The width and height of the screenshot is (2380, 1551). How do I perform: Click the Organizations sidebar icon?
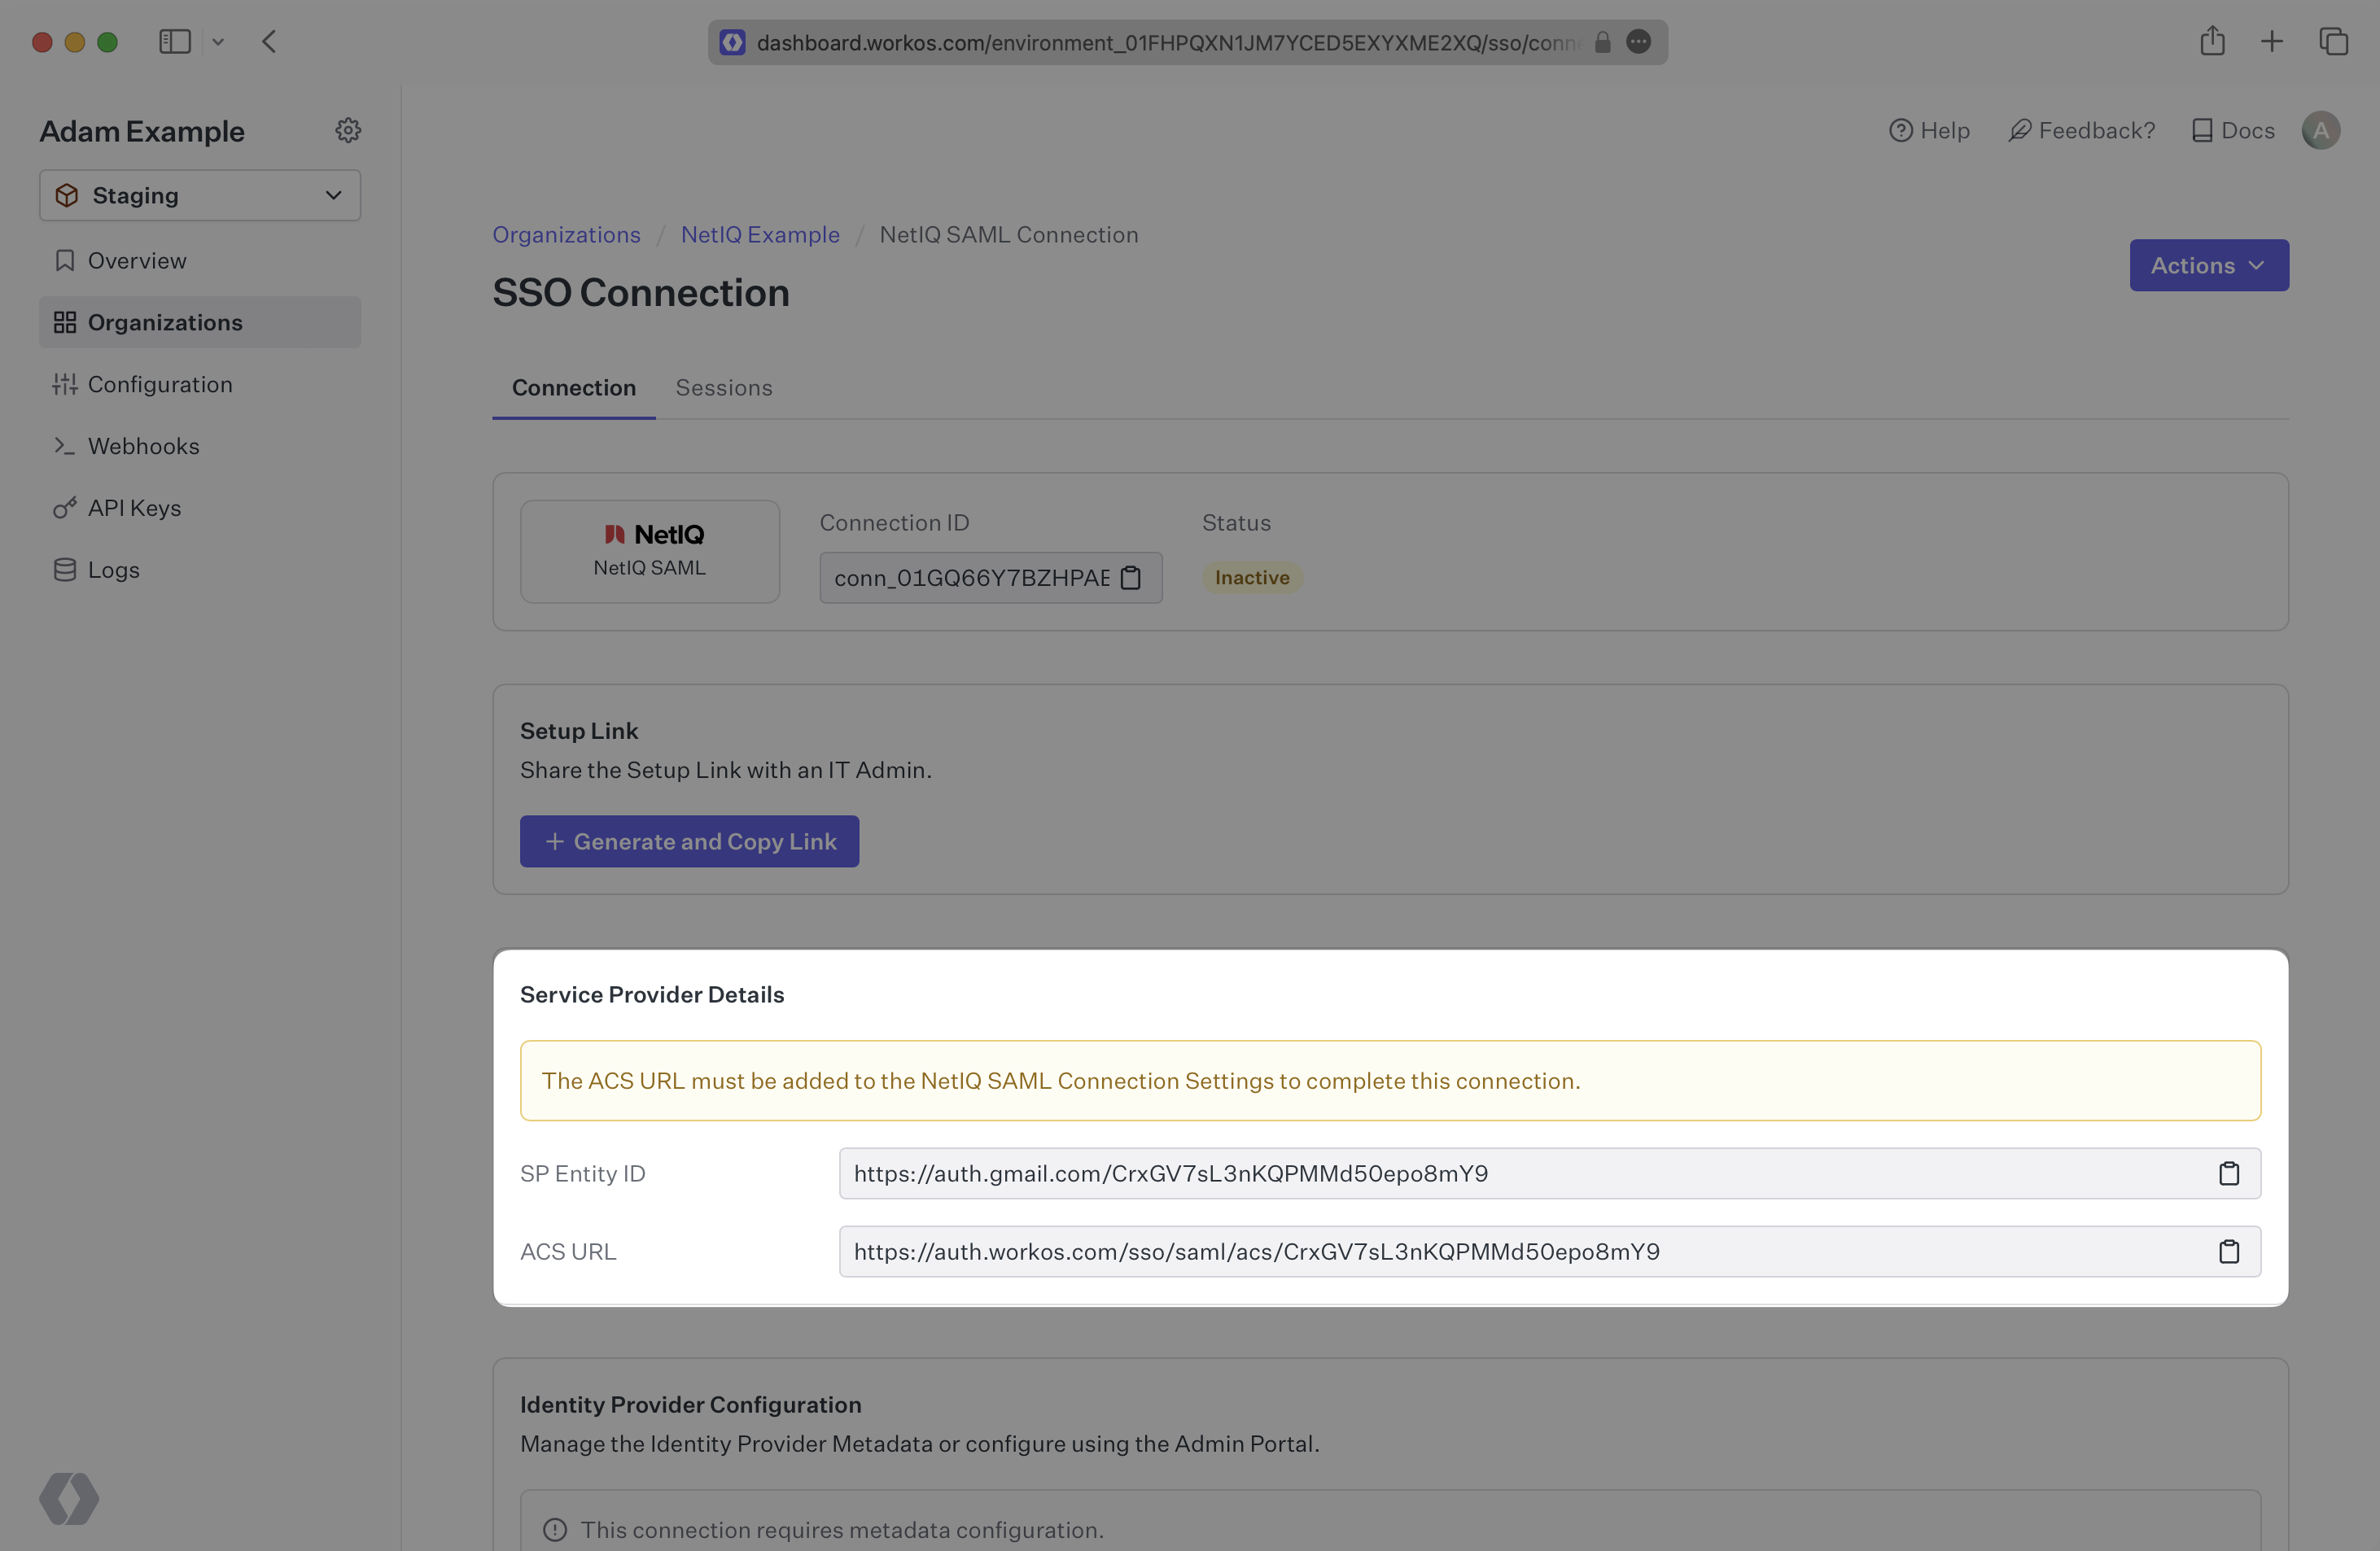click(61, 321)
